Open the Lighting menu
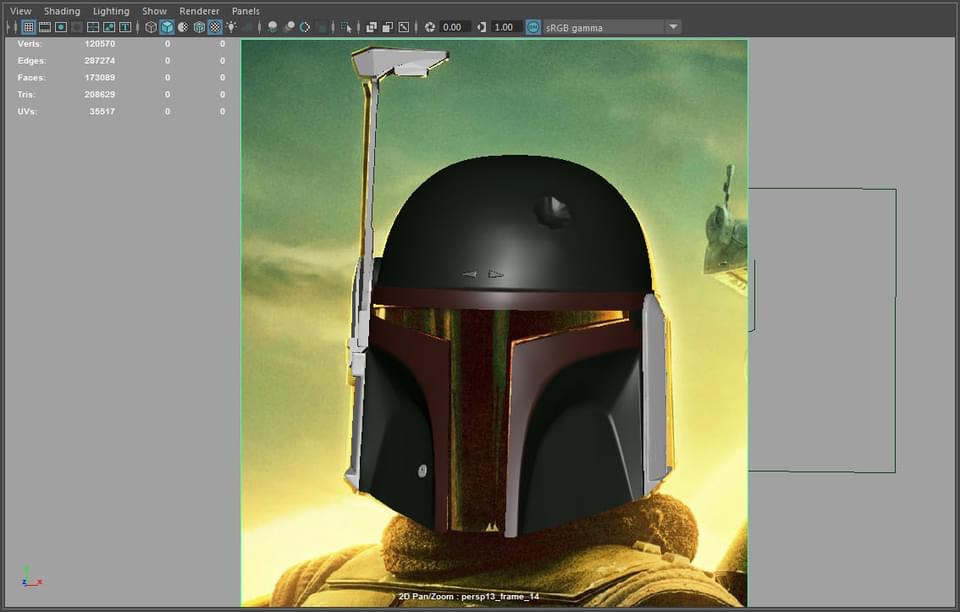The image size is (960, 612). click(x=111, y=11)
